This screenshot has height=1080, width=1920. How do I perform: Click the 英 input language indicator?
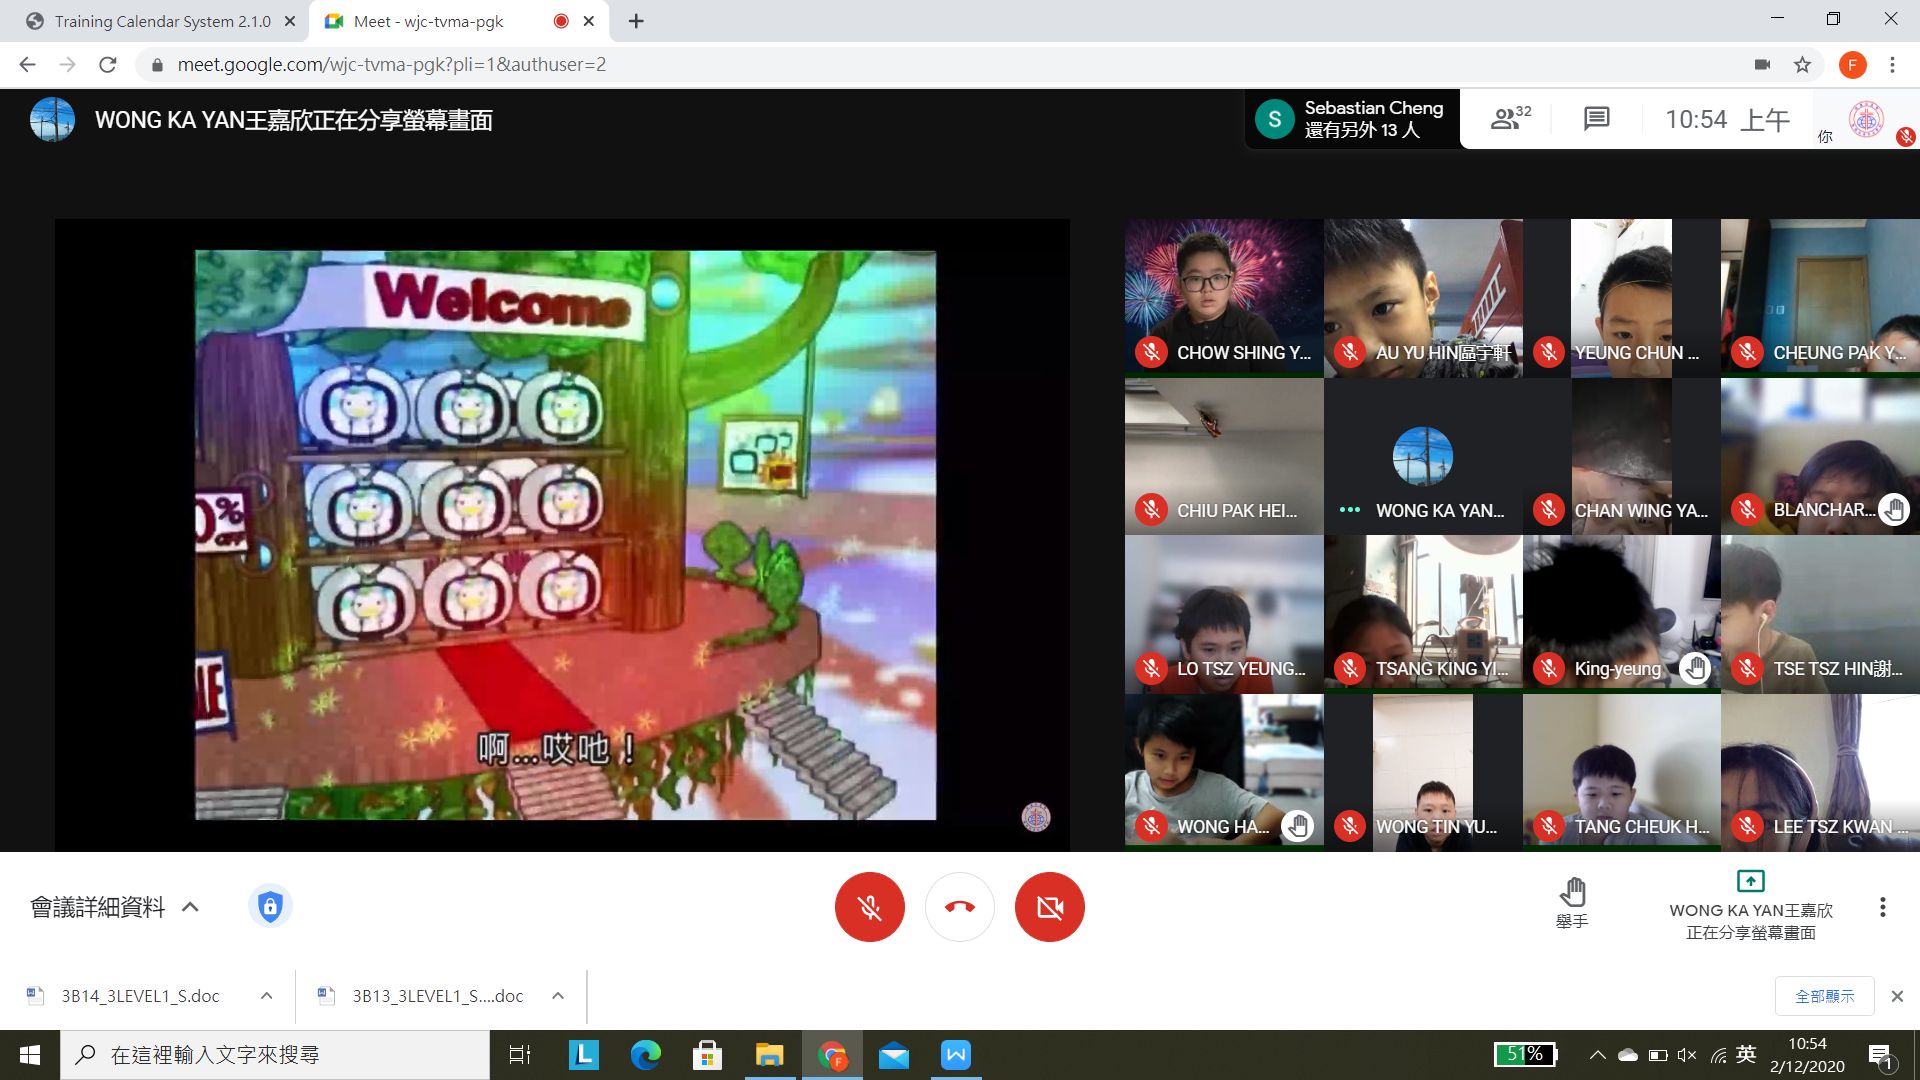pos(1746,1054)
